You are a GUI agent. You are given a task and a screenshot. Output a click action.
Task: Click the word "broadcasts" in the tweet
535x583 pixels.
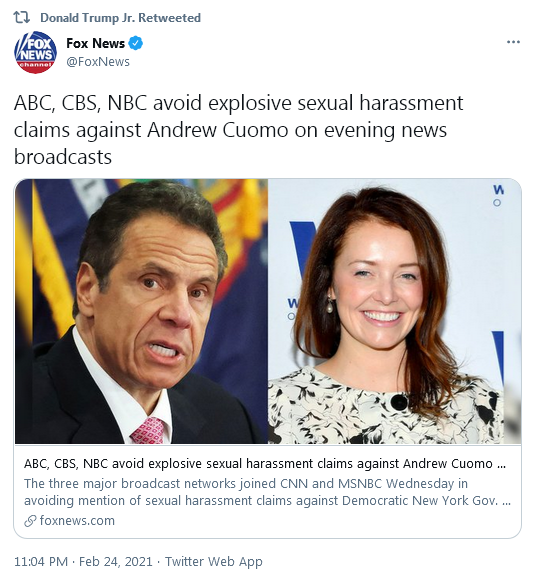coord(63,157)
